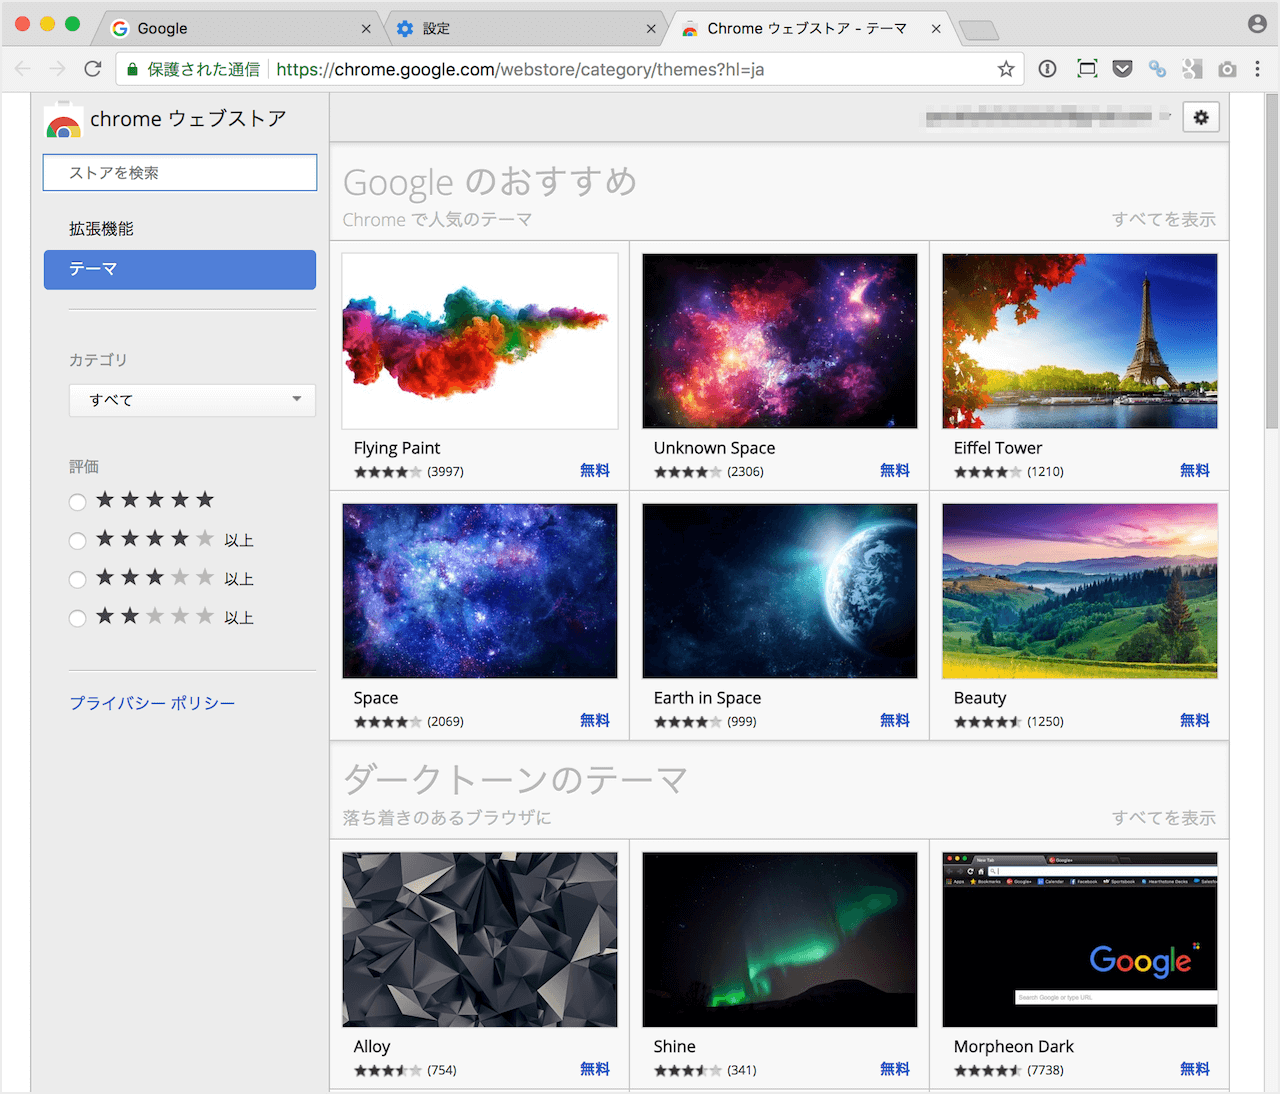Click 無料 on the Alloy card
1280x1094 pixels.
point(595,1070)
